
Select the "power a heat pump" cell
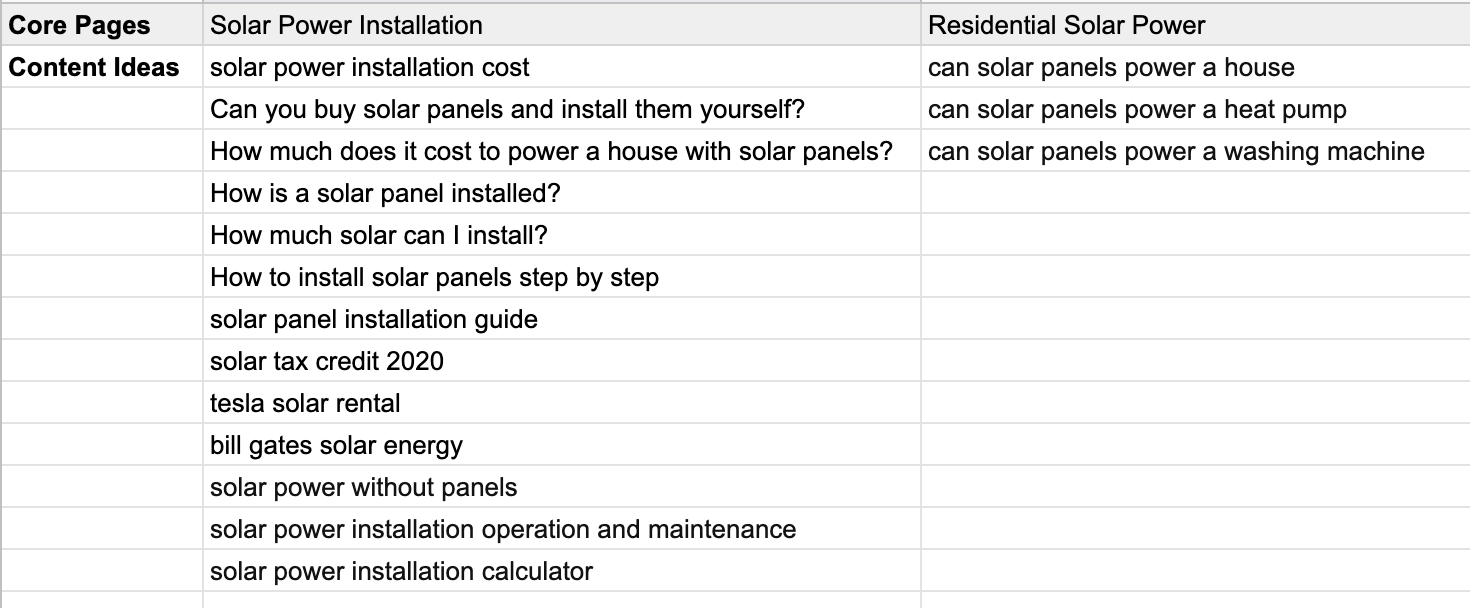[x=1137, y=109]
